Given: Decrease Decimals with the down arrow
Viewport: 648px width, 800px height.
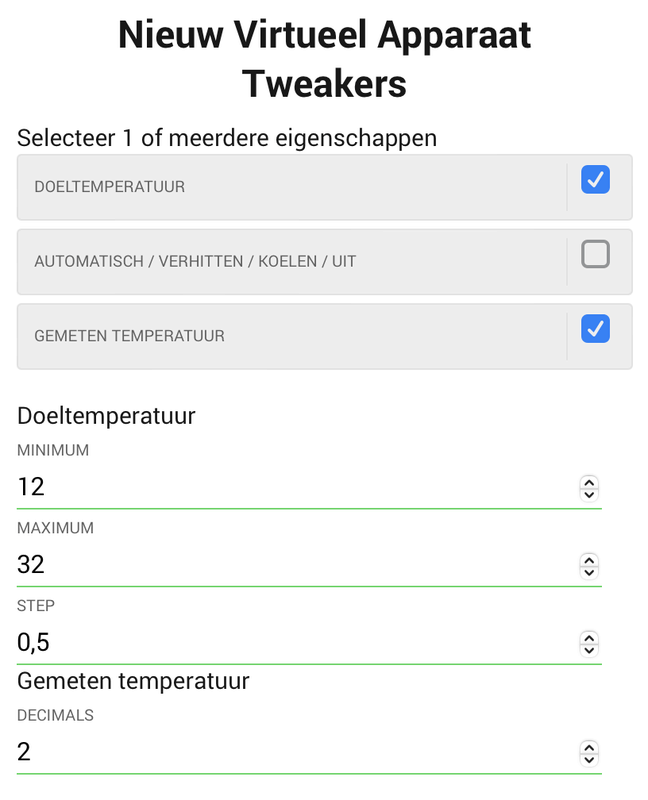Looking at the screenshot, I should tap(589, 758).
